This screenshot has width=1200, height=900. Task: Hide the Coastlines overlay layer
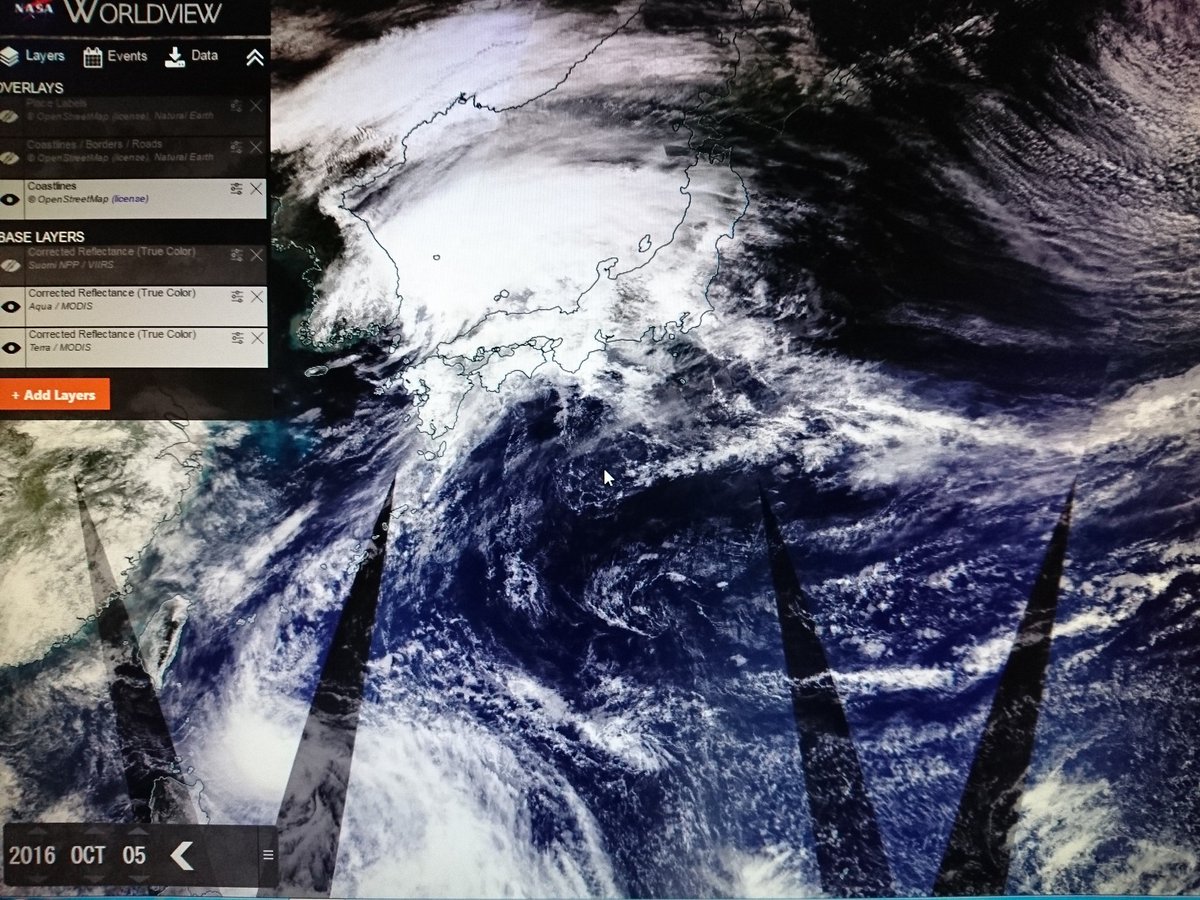(x=11, y=199)
